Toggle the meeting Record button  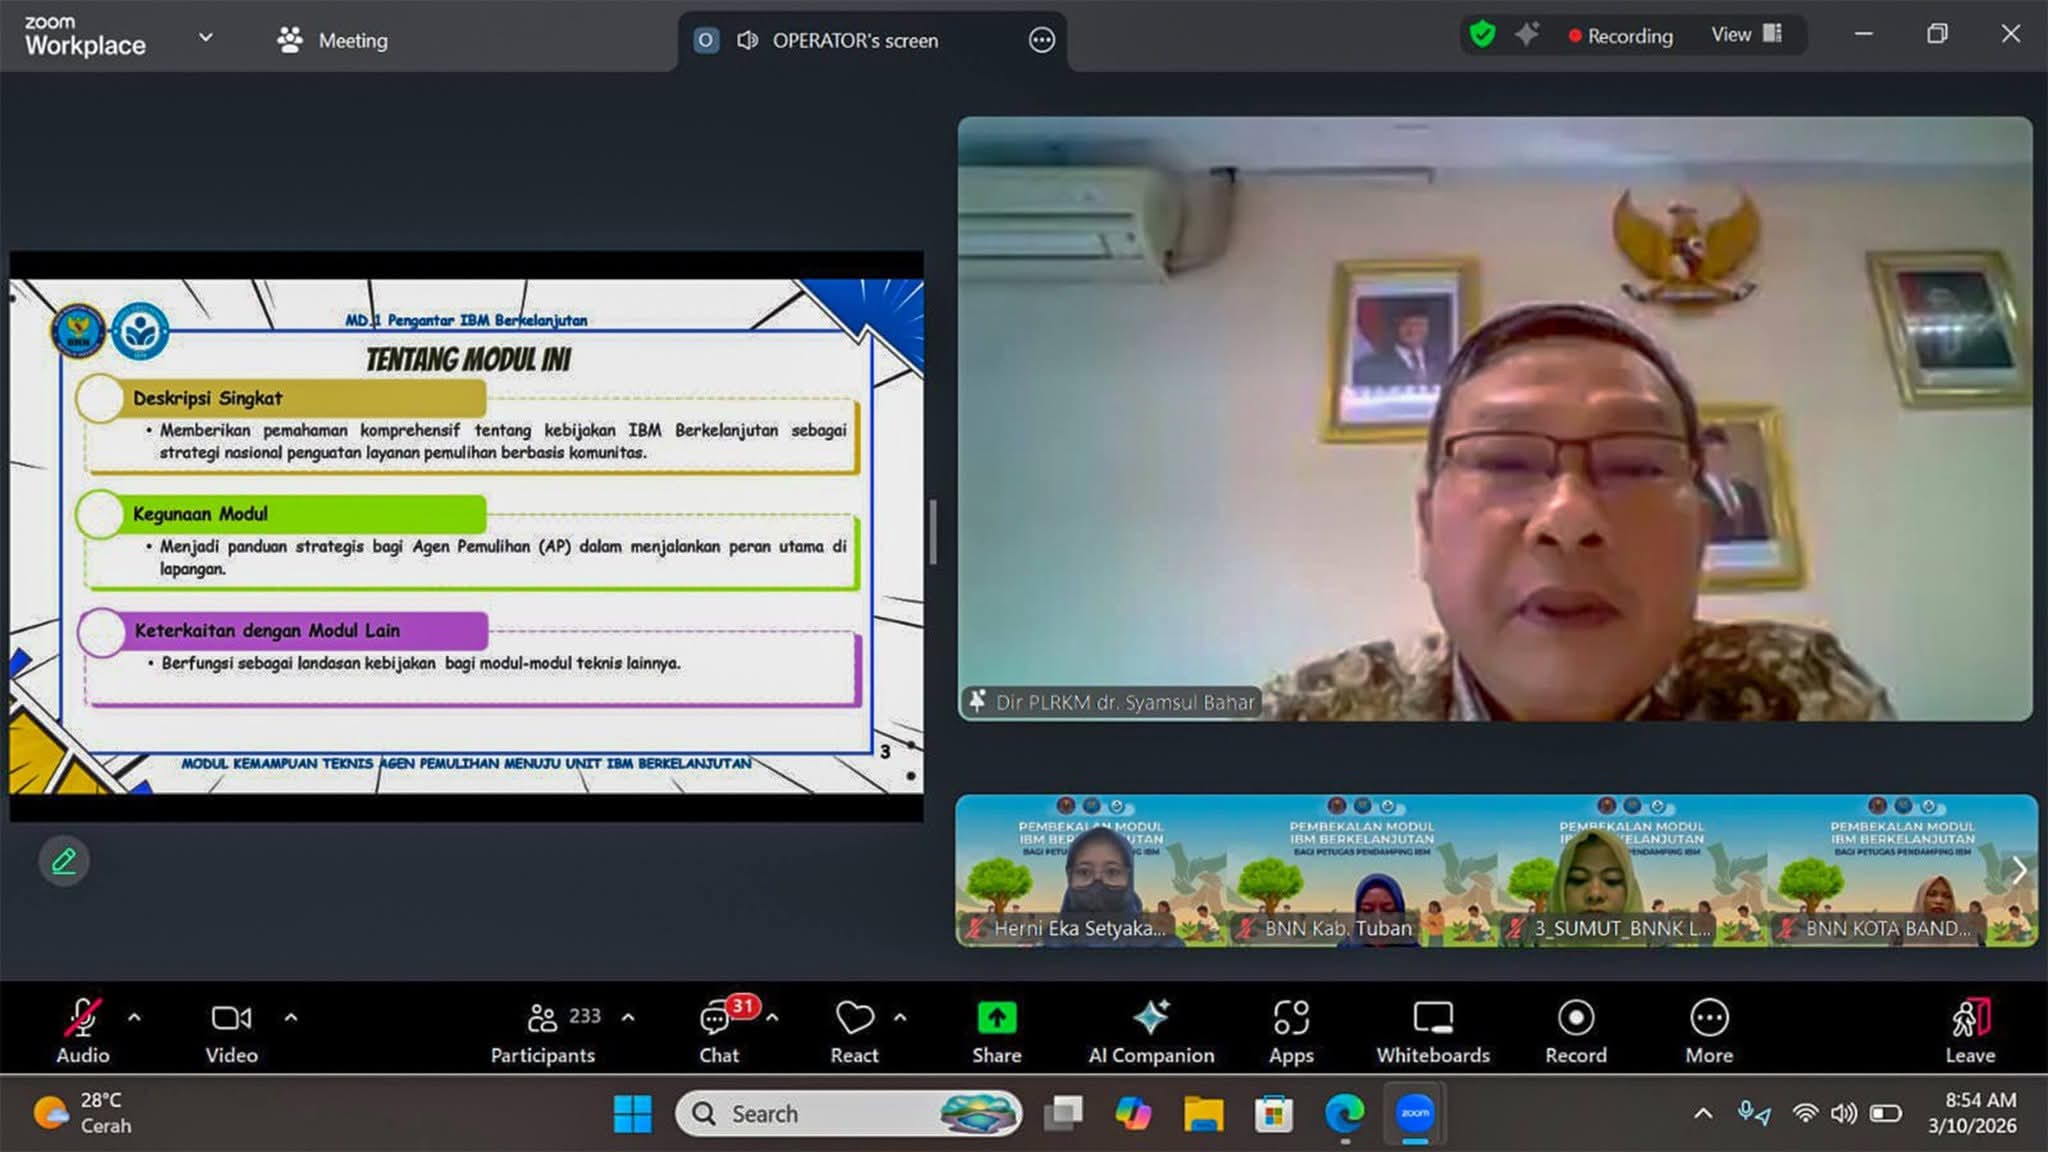1575,1018
